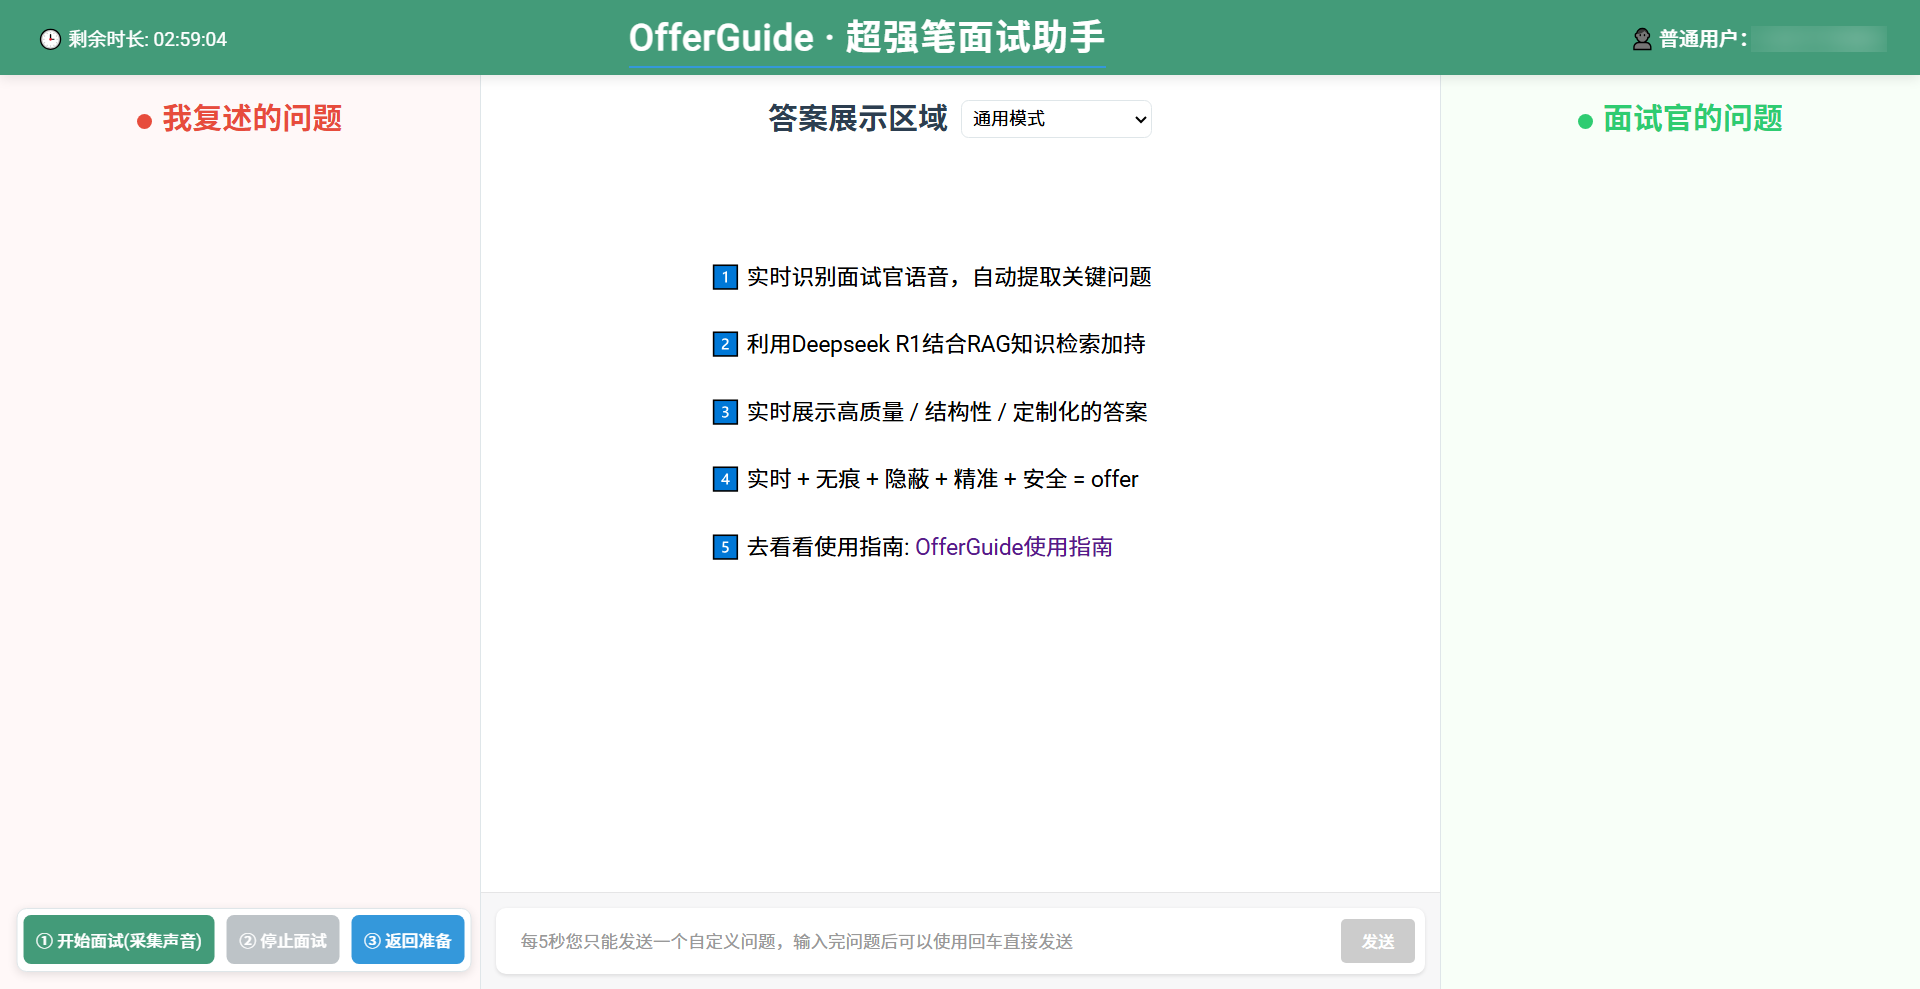Viewport: 1920px width, 989px height.
Task: Click the blue number 4 badge
Action: pyautogui.click(x=725, y=479)
